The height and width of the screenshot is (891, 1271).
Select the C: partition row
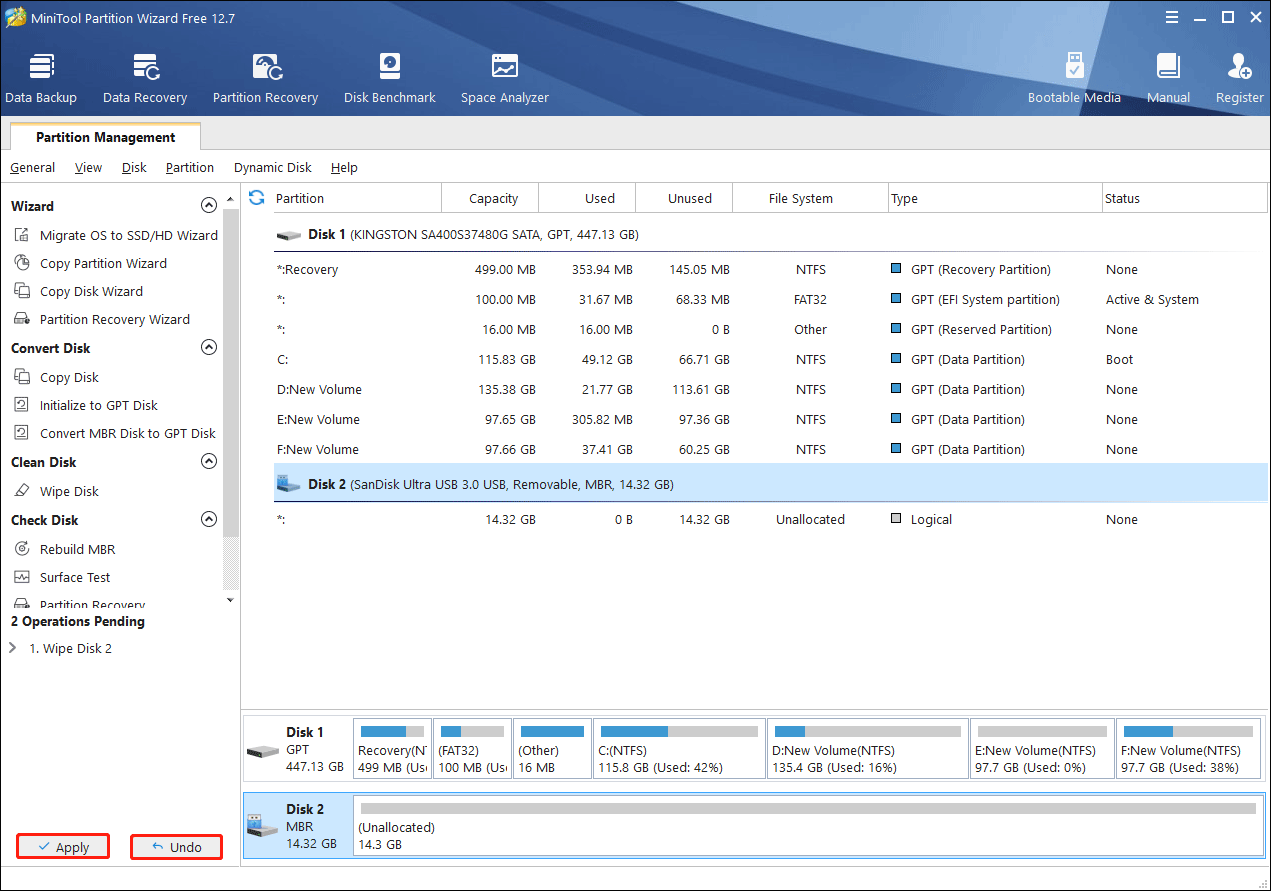770,359
